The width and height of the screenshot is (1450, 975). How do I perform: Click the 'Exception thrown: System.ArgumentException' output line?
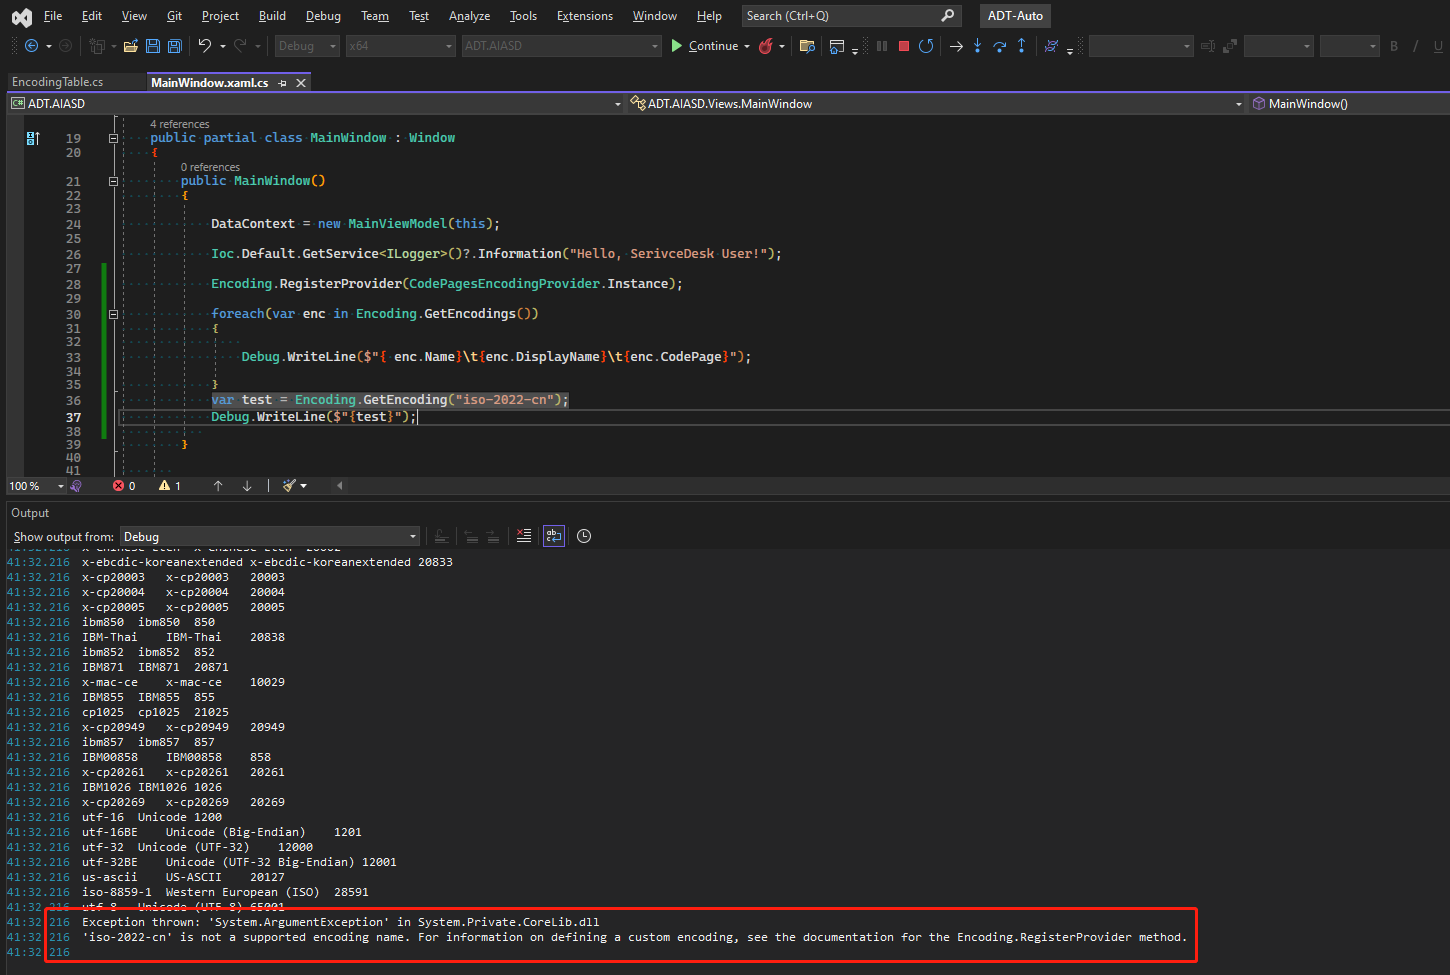click(x=341, y=922)
